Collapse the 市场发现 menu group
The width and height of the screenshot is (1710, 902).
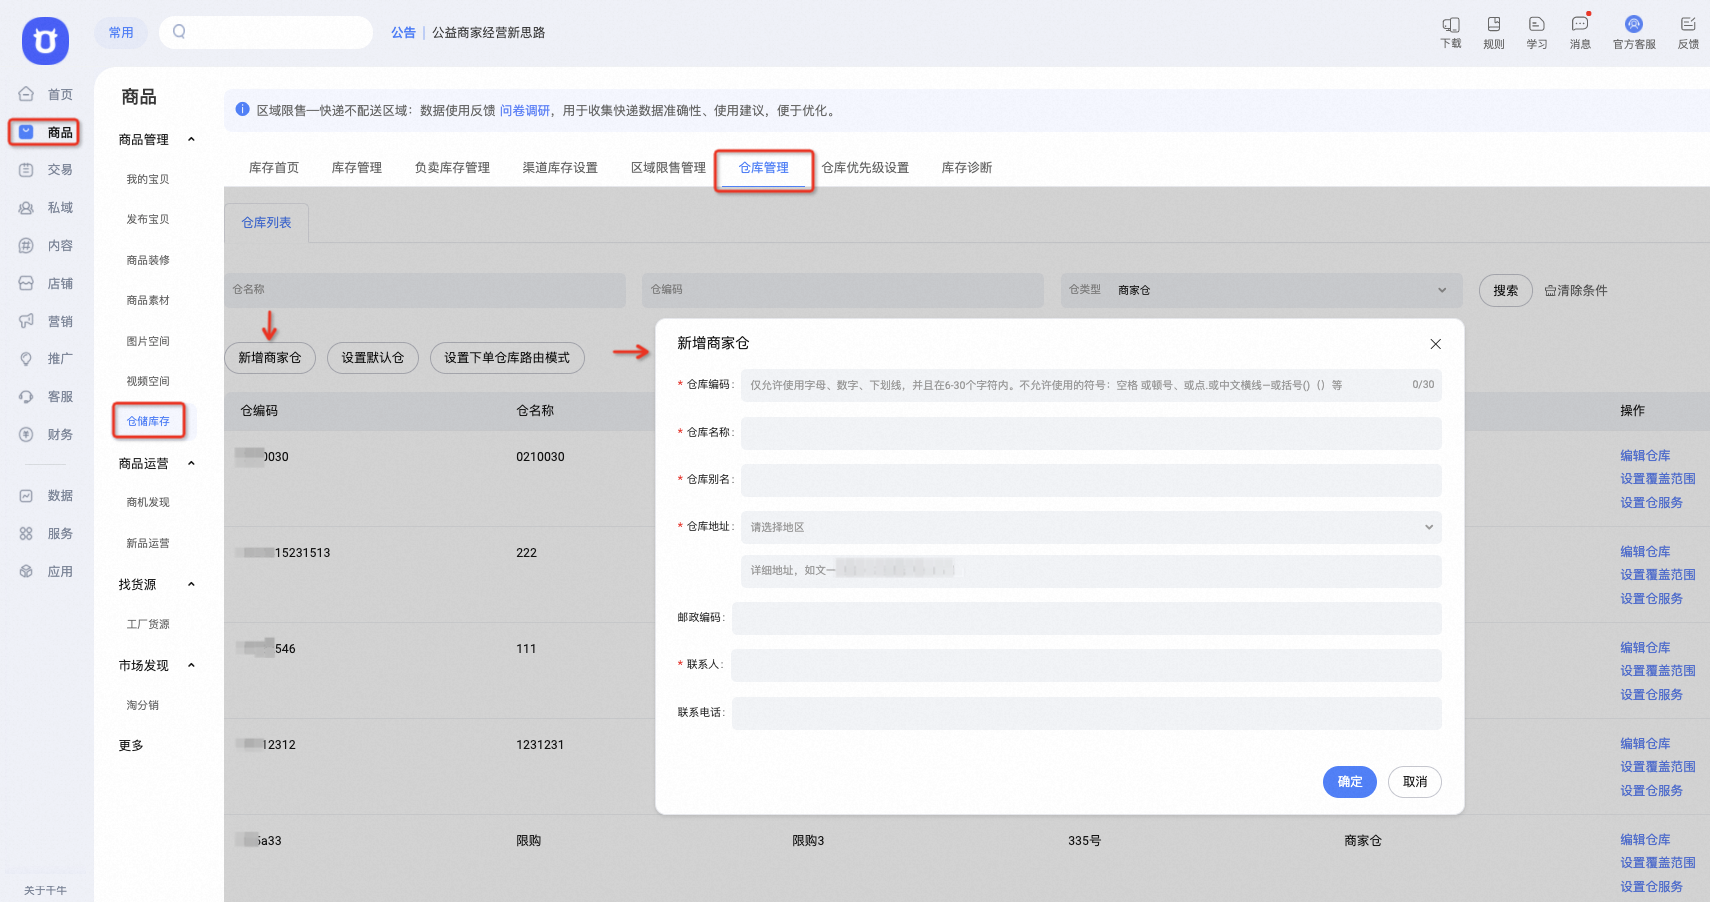pos(191,665)
